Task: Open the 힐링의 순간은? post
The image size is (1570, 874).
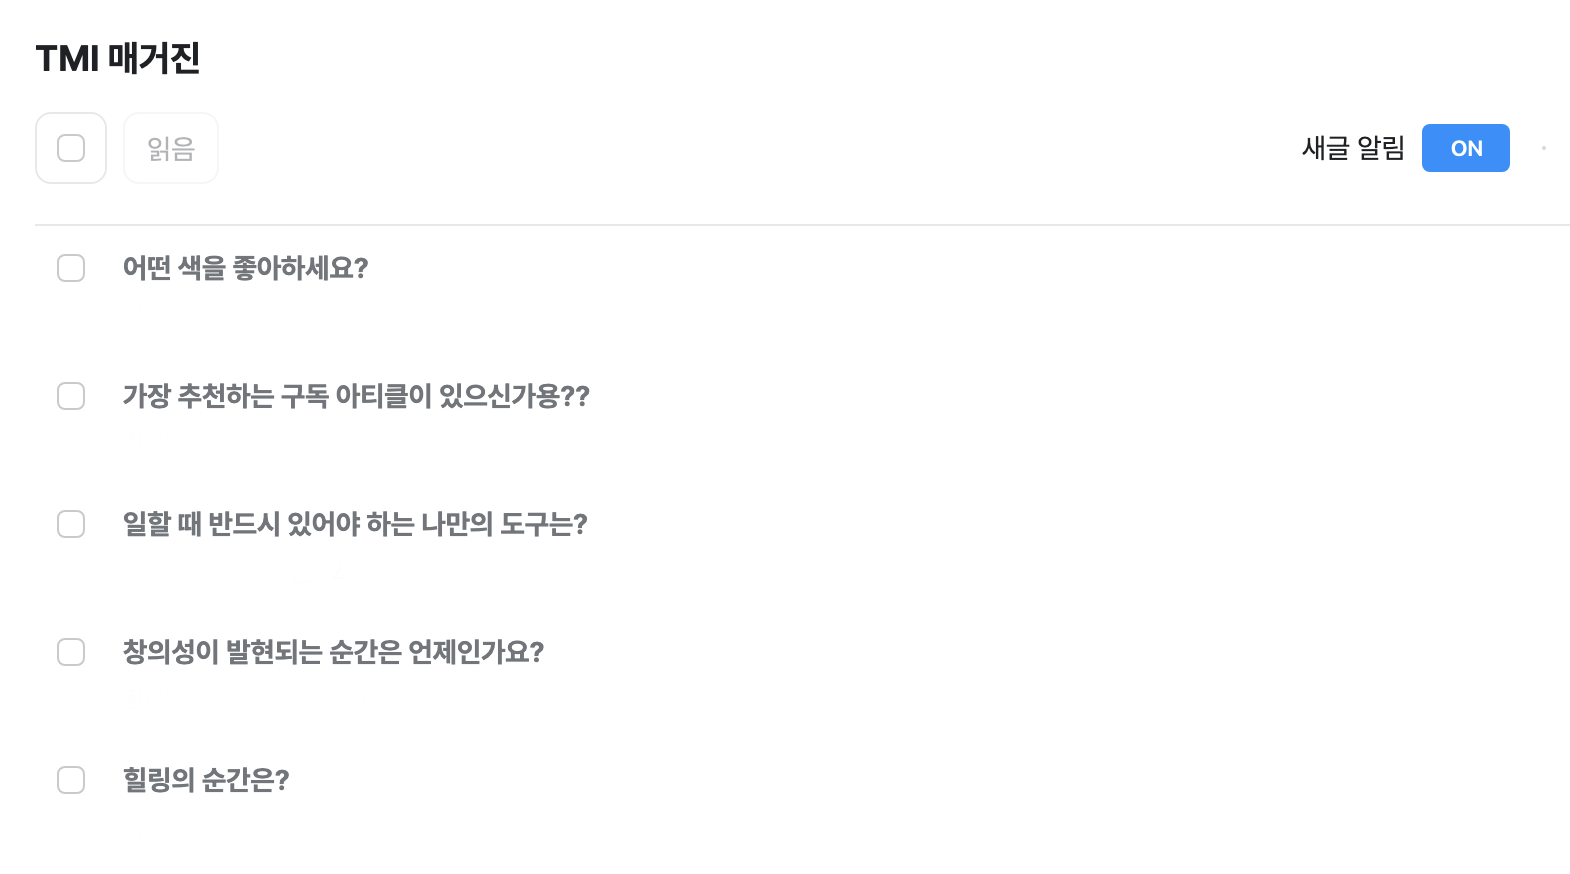Action: point(206,780)
